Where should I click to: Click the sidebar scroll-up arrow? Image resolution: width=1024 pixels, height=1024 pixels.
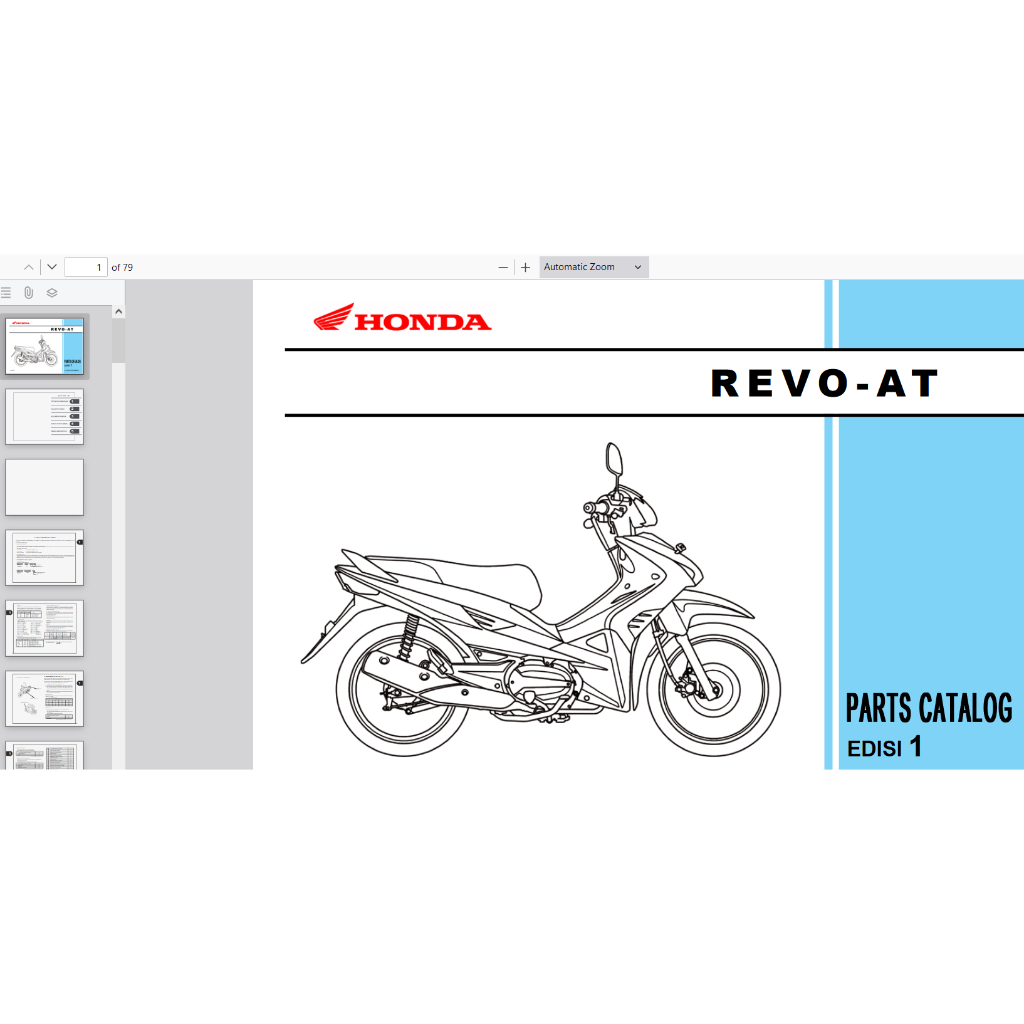pyautogui.click(x=118, y=312)
